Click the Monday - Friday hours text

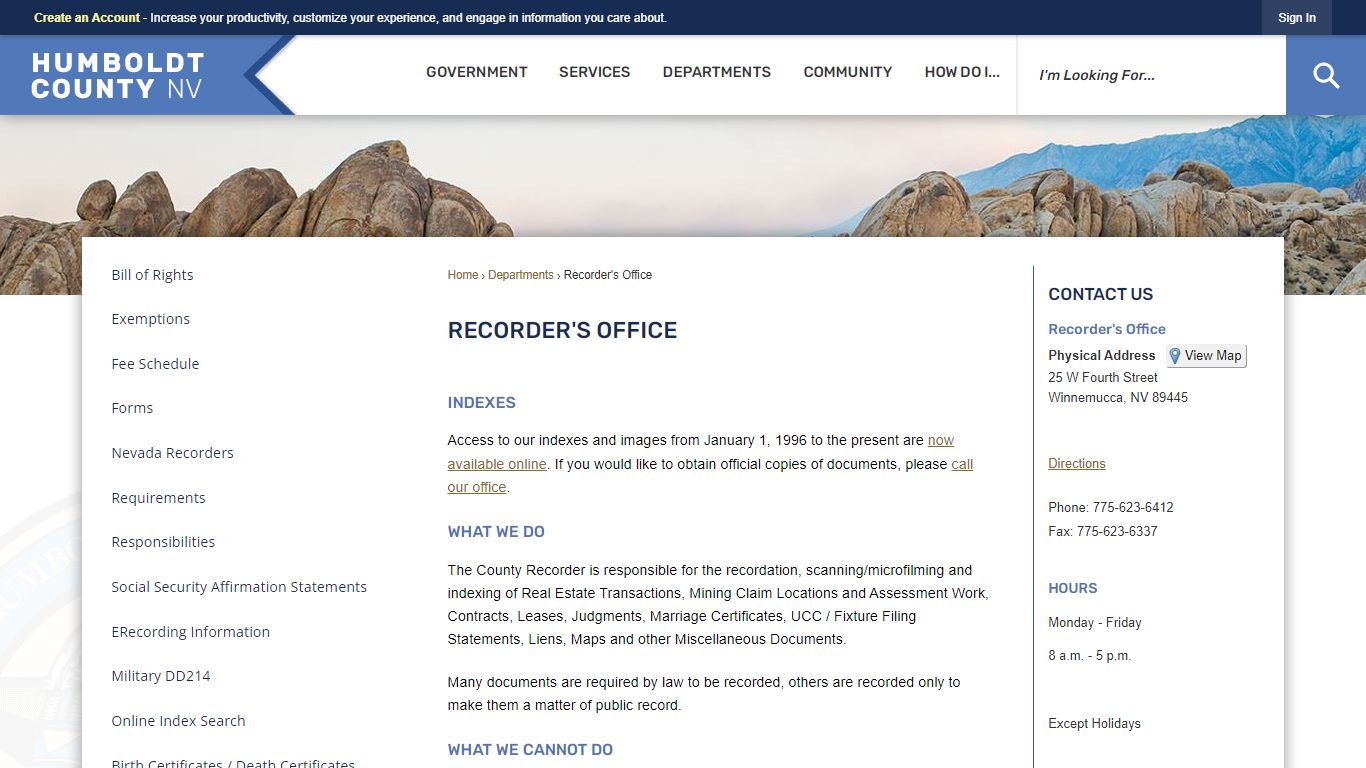tap(1095, 623)
